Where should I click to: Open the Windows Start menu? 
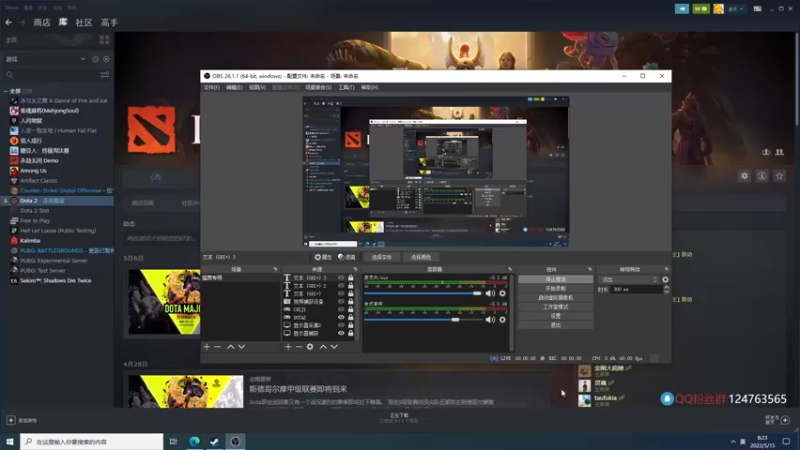point(10,441)
